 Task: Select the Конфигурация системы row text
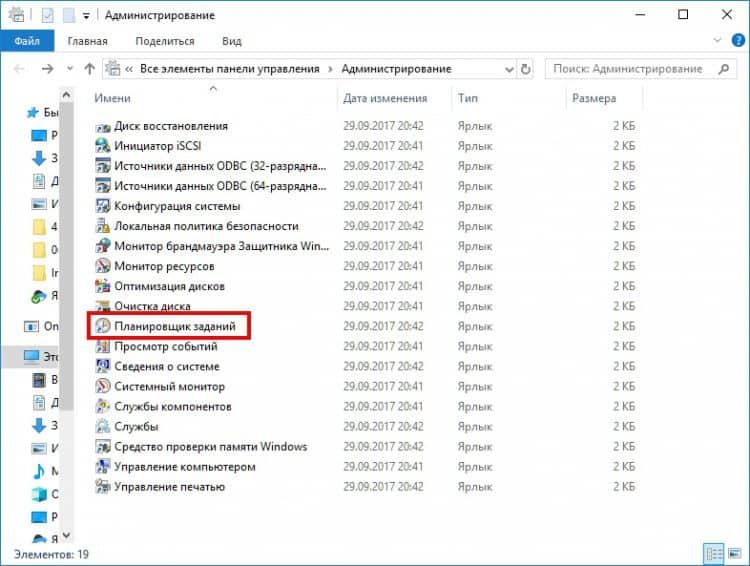[177, 206]
